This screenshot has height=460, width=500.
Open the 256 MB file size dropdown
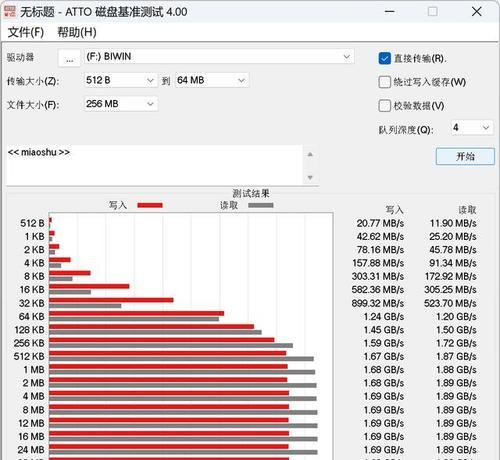tap(120, 104)
